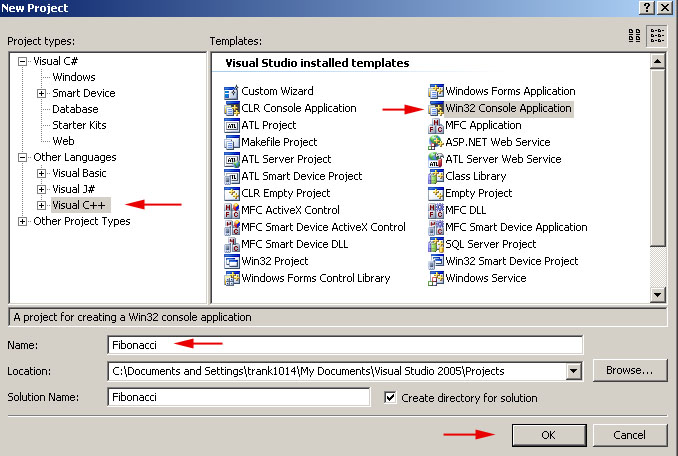
Task: Select the Database project type
Action: pyautogui.click(x=75, y=109)
